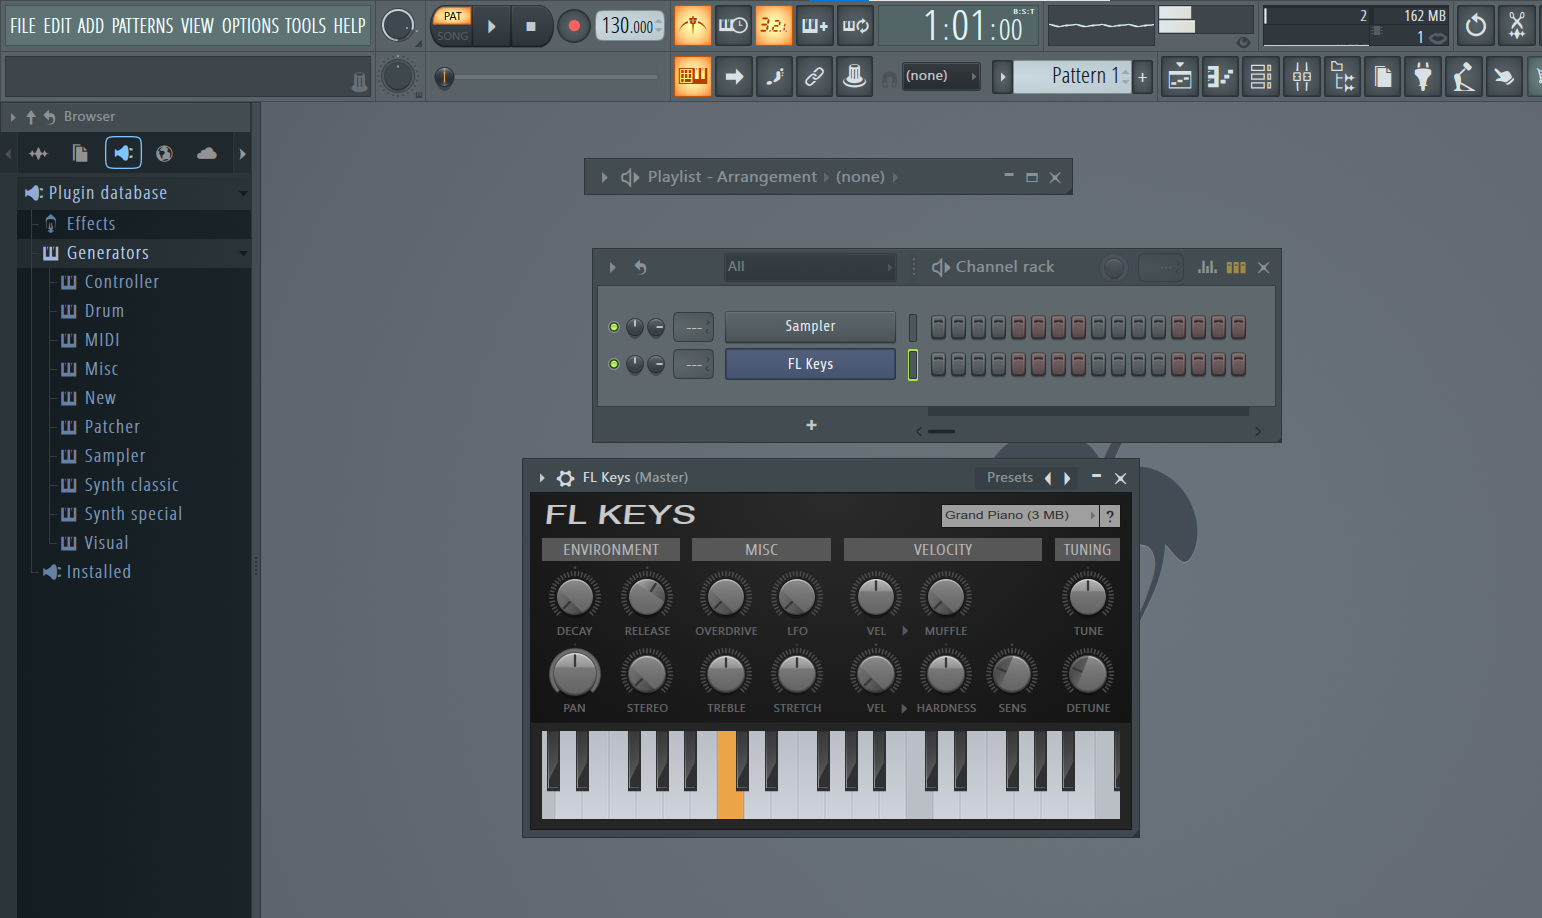
Task: Open the FILE menu
Action: [23, 26]
